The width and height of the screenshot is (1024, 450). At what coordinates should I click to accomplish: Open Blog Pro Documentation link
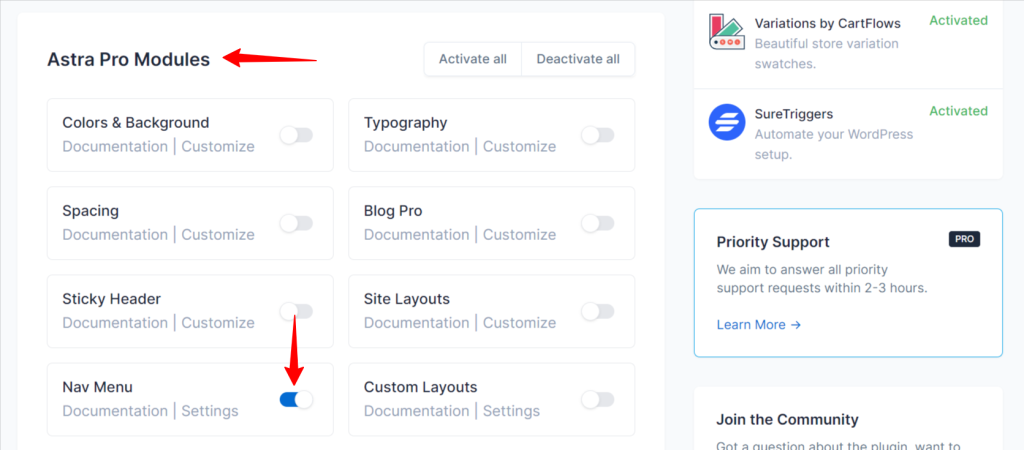417,234
